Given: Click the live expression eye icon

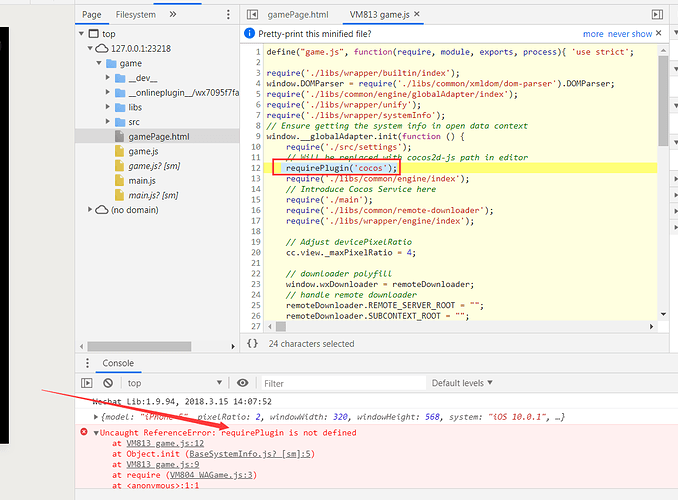Looking at the screenshot, I should (243, 383).
